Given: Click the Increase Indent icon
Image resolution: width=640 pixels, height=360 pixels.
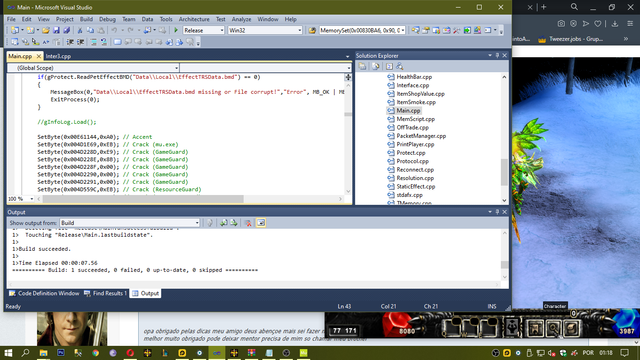Looking at the screenshot, I should click(x=80, y=42).
